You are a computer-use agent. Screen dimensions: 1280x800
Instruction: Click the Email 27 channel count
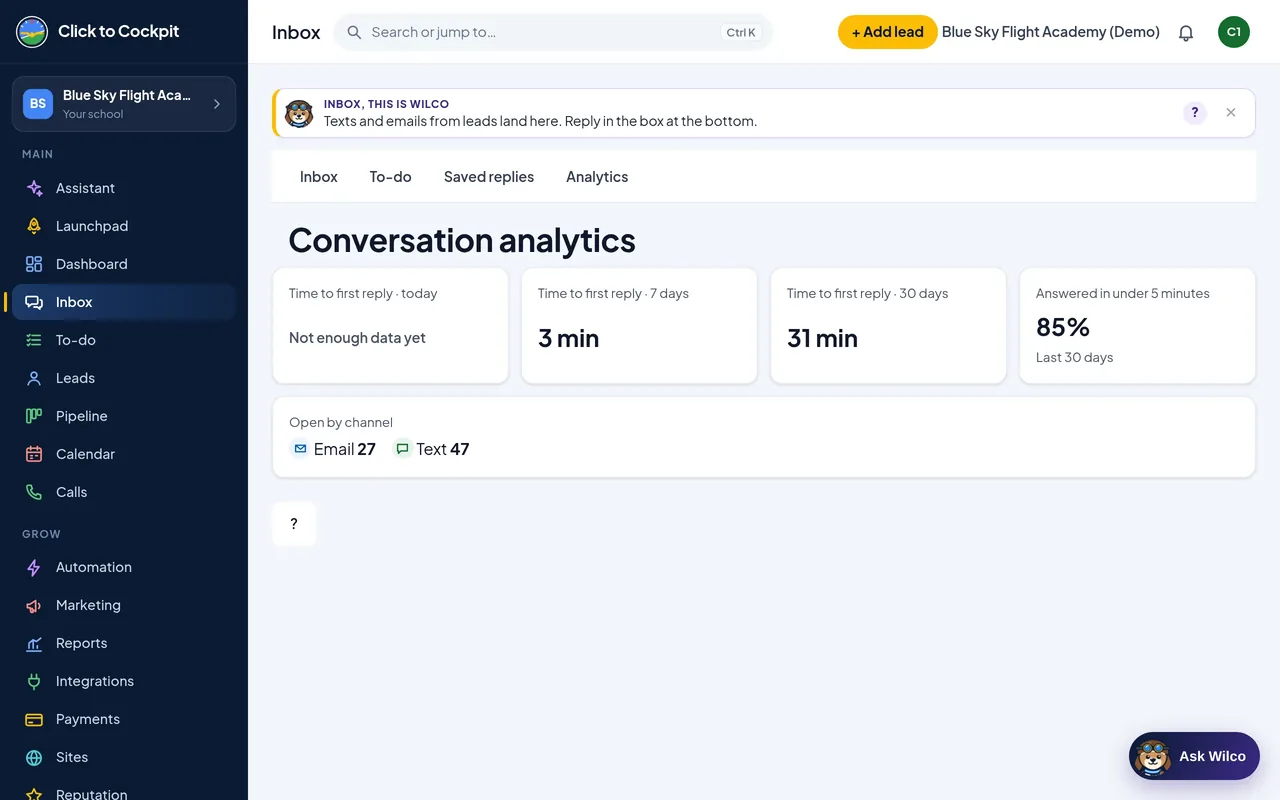[x=333, y=449]
